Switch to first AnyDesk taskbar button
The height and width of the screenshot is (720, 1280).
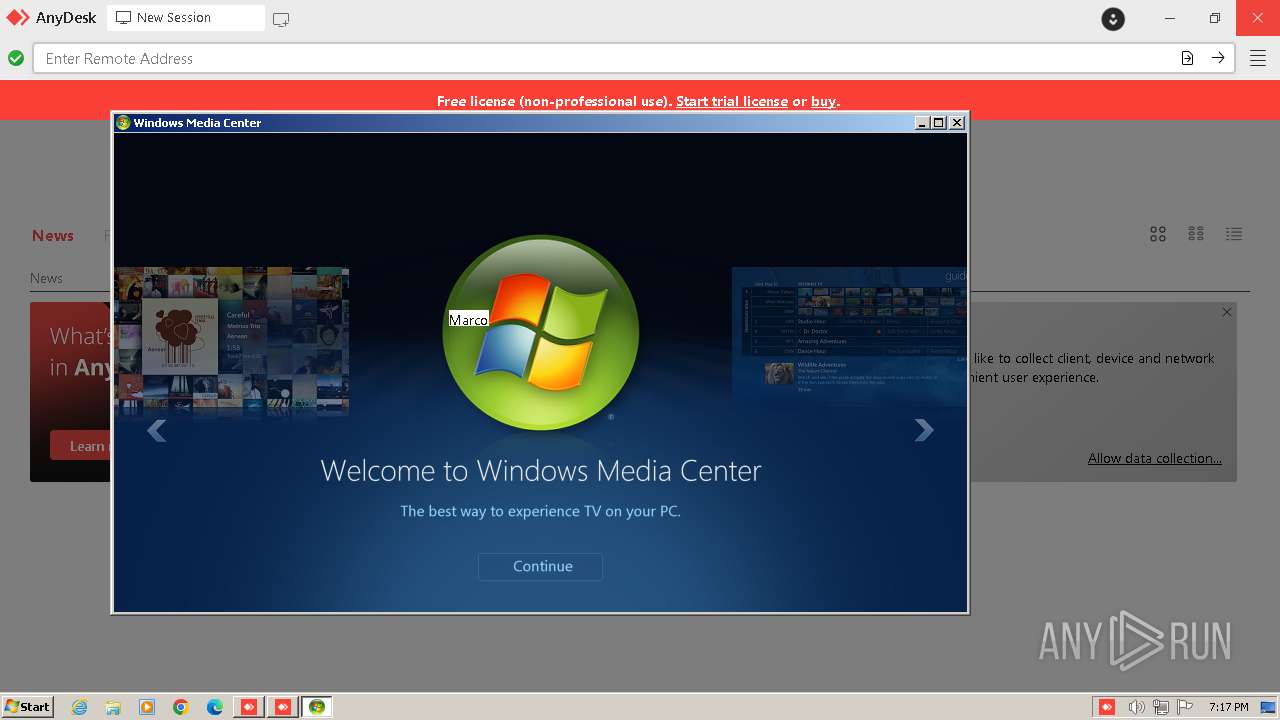point(249,707)
